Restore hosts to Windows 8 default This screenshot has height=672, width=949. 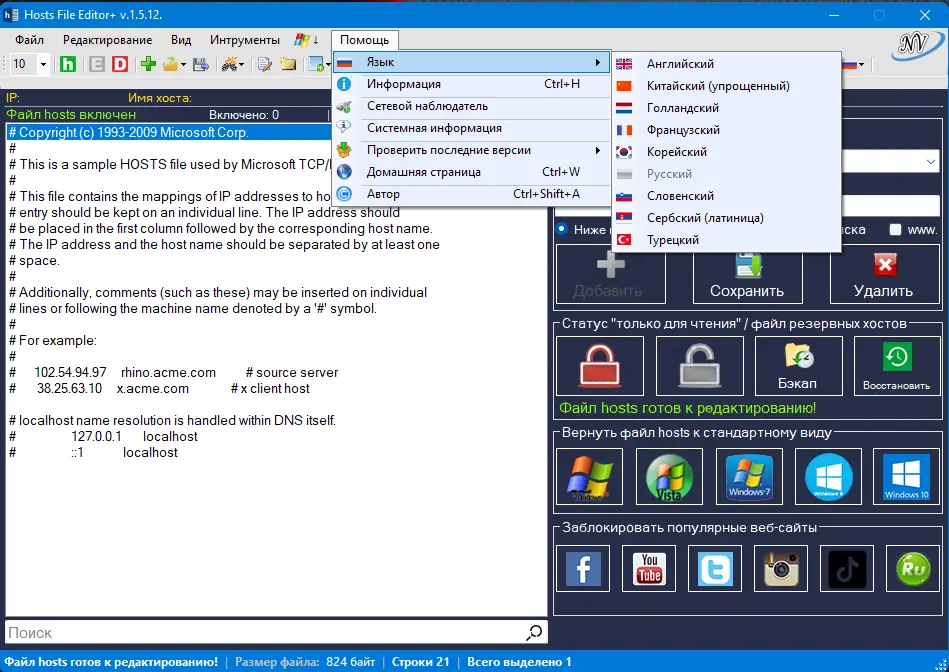pos(828,476)
